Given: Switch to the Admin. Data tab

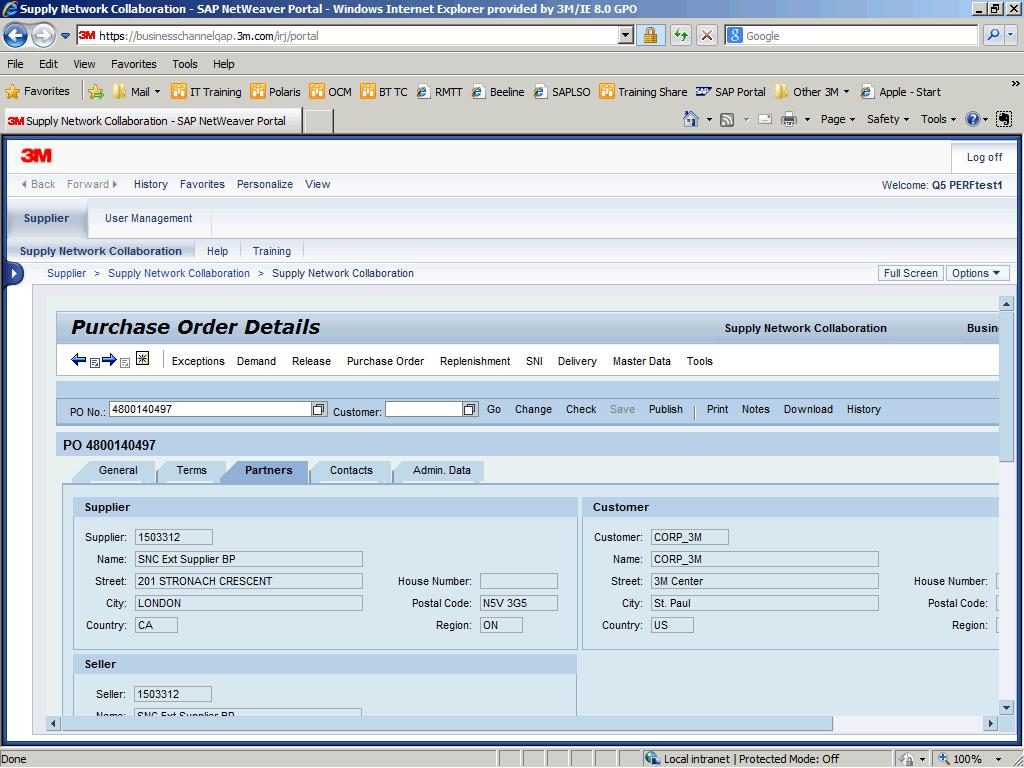Looking at the screenshot, I should (441, 470).
